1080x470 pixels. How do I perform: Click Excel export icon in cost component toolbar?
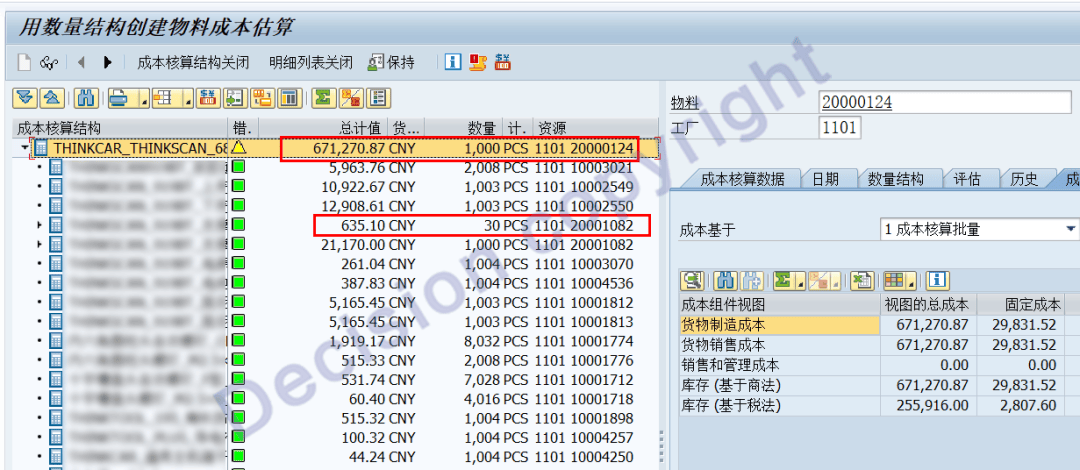861,280
